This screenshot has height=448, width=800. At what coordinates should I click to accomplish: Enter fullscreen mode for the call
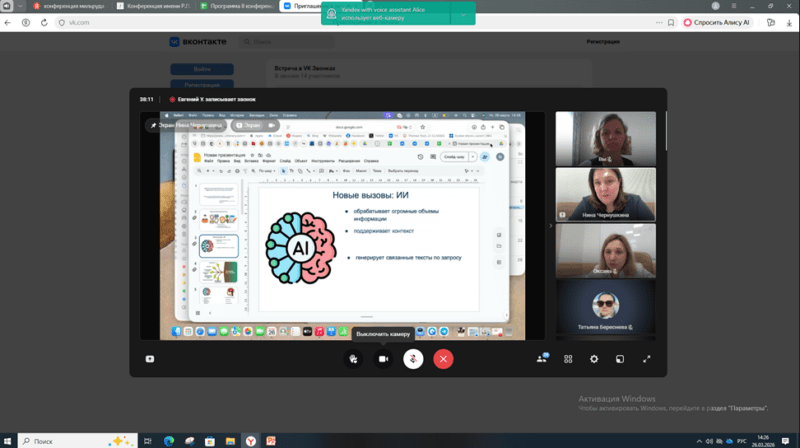(x=646, y=358)
